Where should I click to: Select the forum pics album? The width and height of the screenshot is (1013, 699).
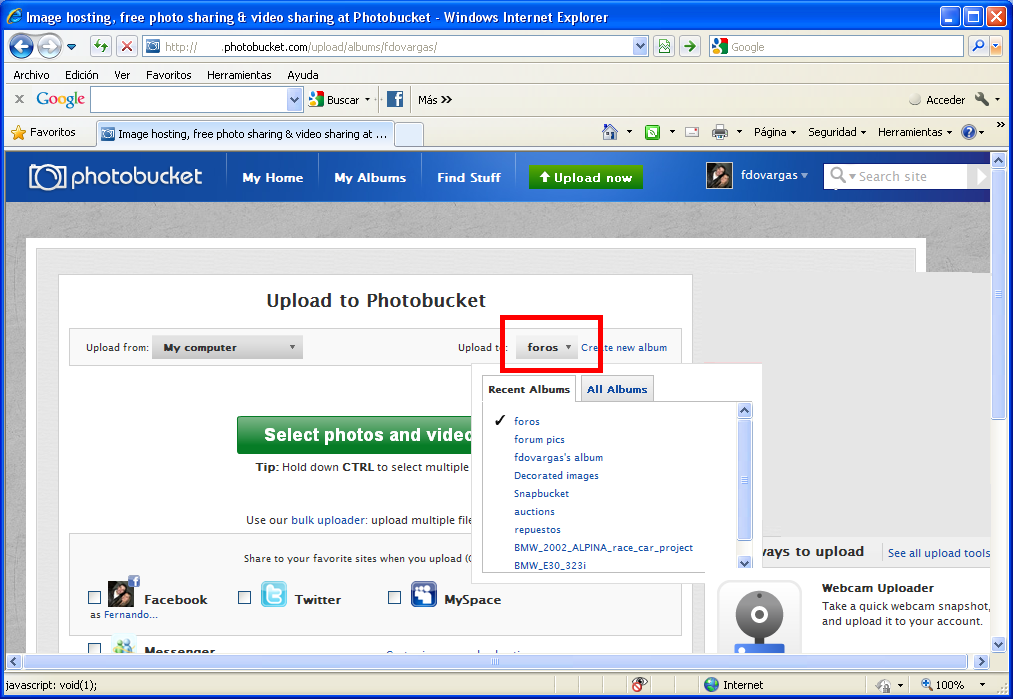pyautogui.click(x=539, y=439)
